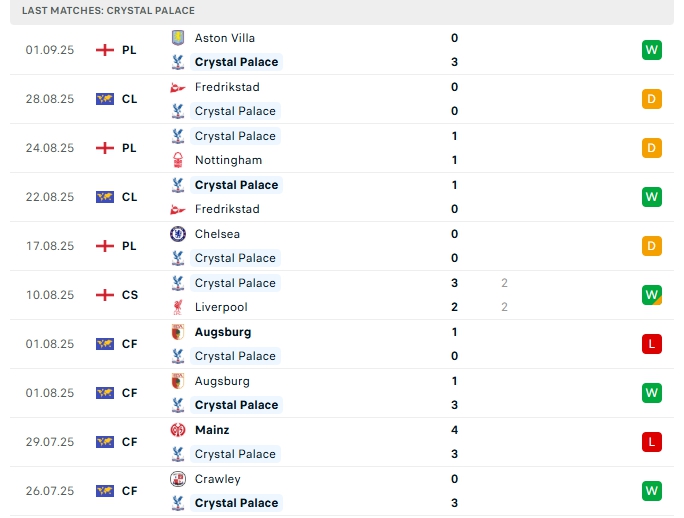Open the Mainz team name link

tap(212, 430)
